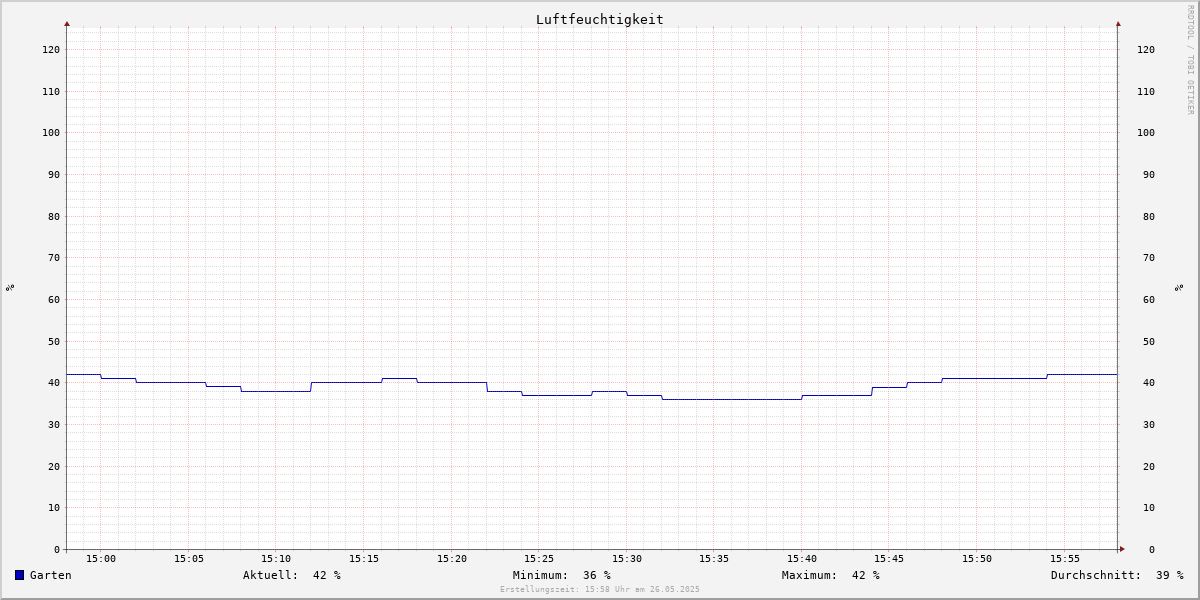This screenshot has width=1200, height=600.
Task: Click the 50 label on left axis
Action: point(54,342)
